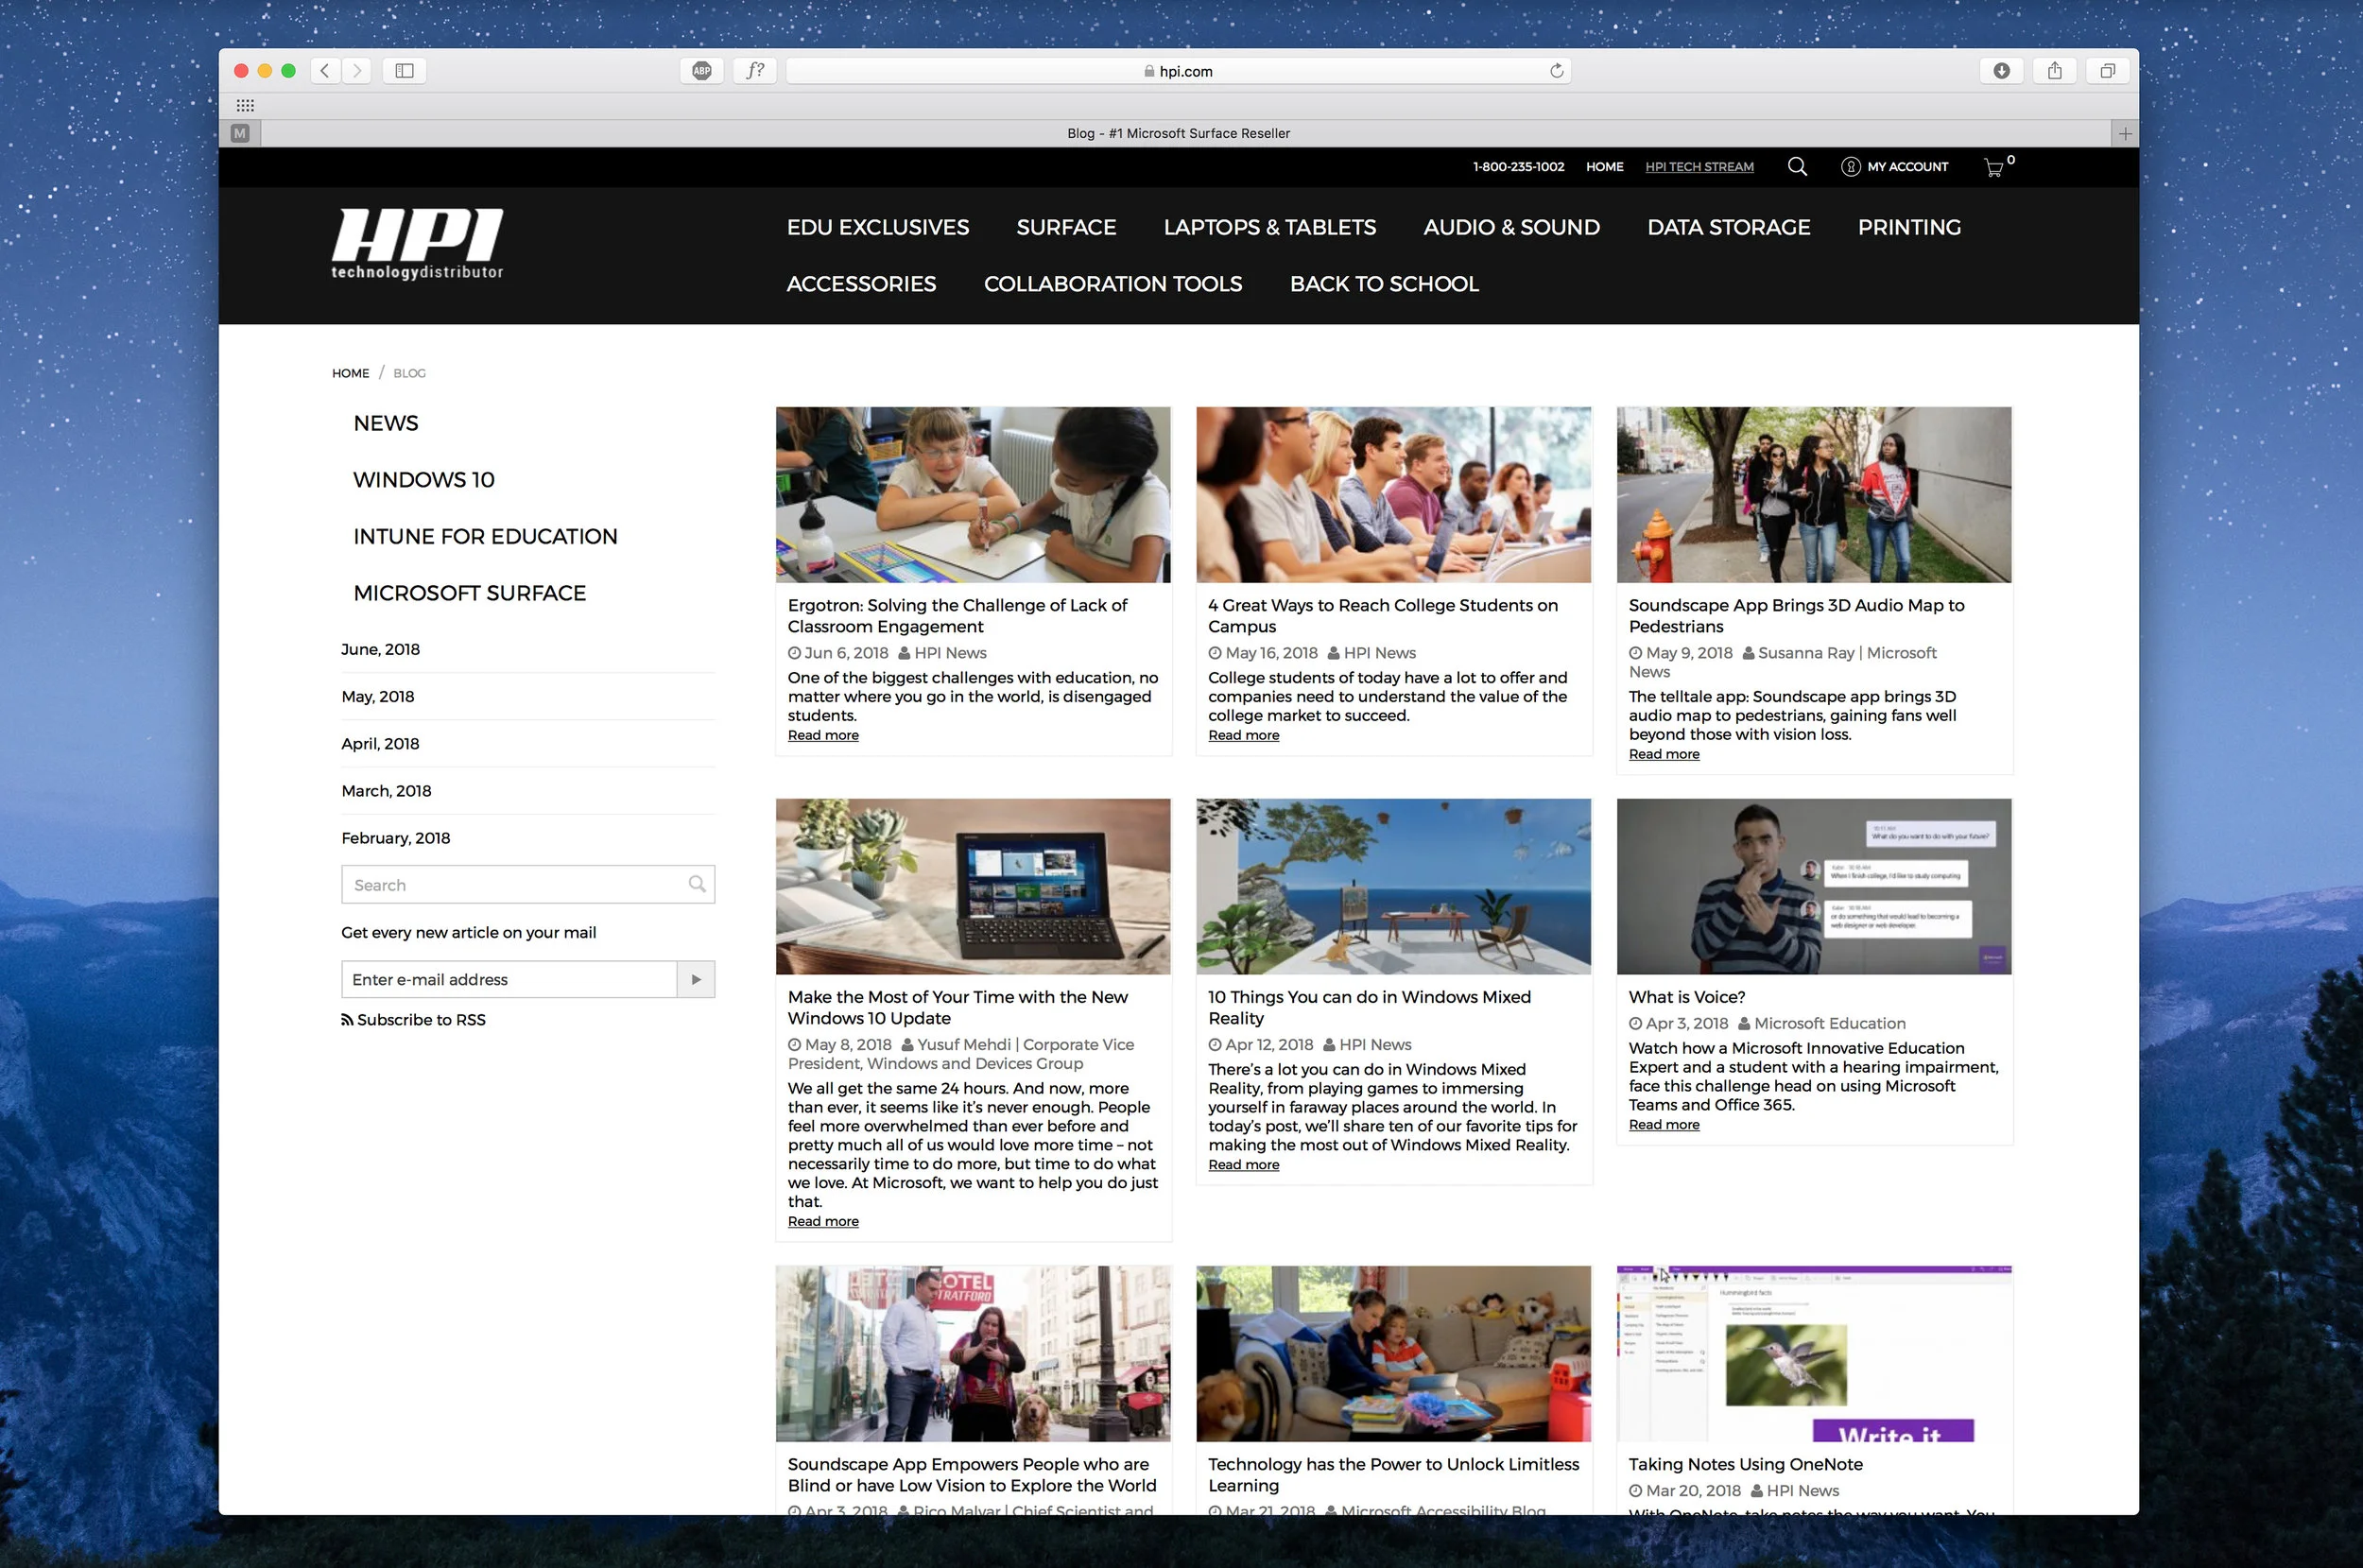Select MICROSOFT SURFACE category
2363x1568 pixels.
point(469,593)
